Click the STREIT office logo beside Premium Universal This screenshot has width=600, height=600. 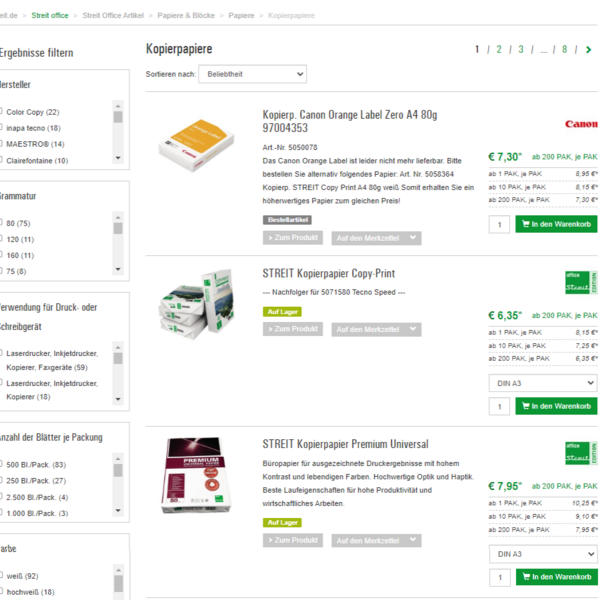(x=580, y=453)
